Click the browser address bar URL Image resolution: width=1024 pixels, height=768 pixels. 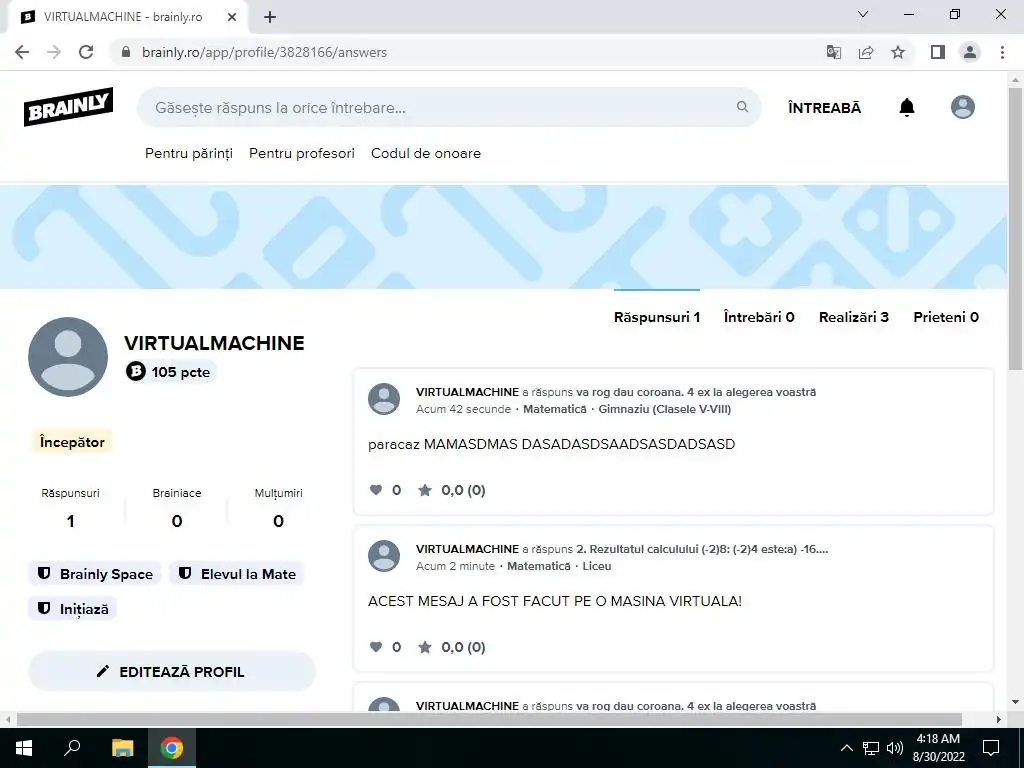pos(264,52)
